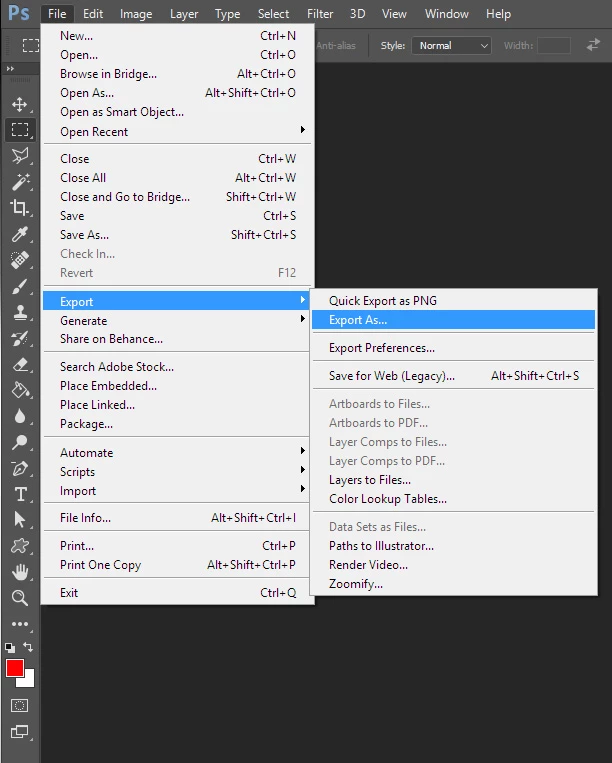The image size is (612, 763).
Task: Change the screen mode
Action: [19, 731]
